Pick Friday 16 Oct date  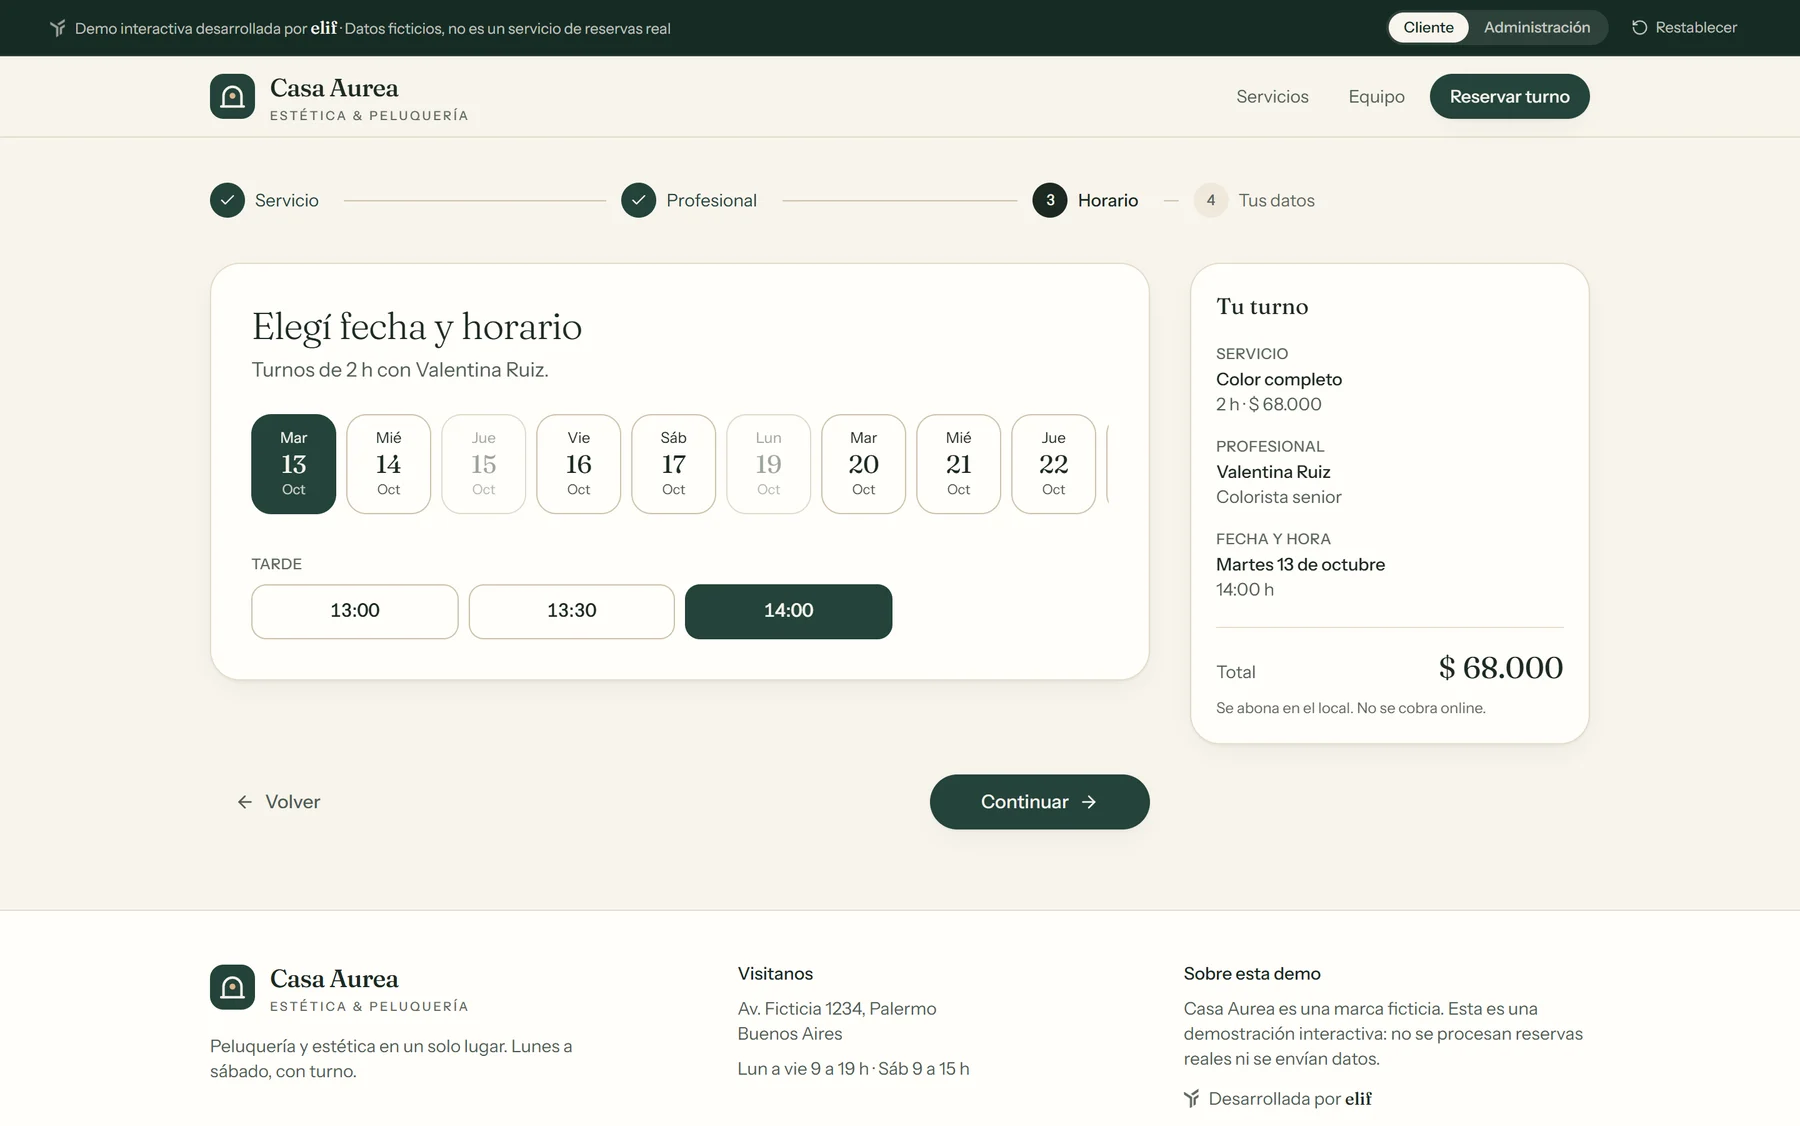[578, 464]
